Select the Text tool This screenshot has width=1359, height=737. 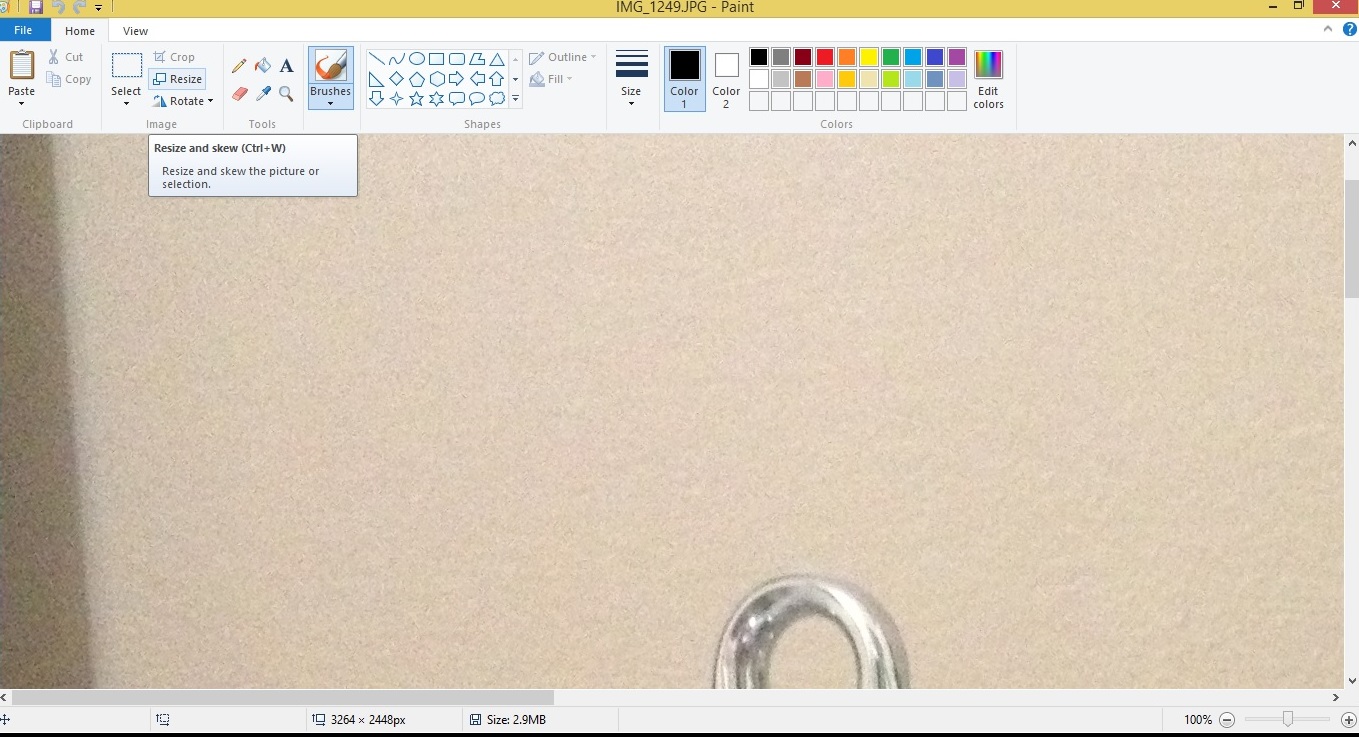coord(286,66)
